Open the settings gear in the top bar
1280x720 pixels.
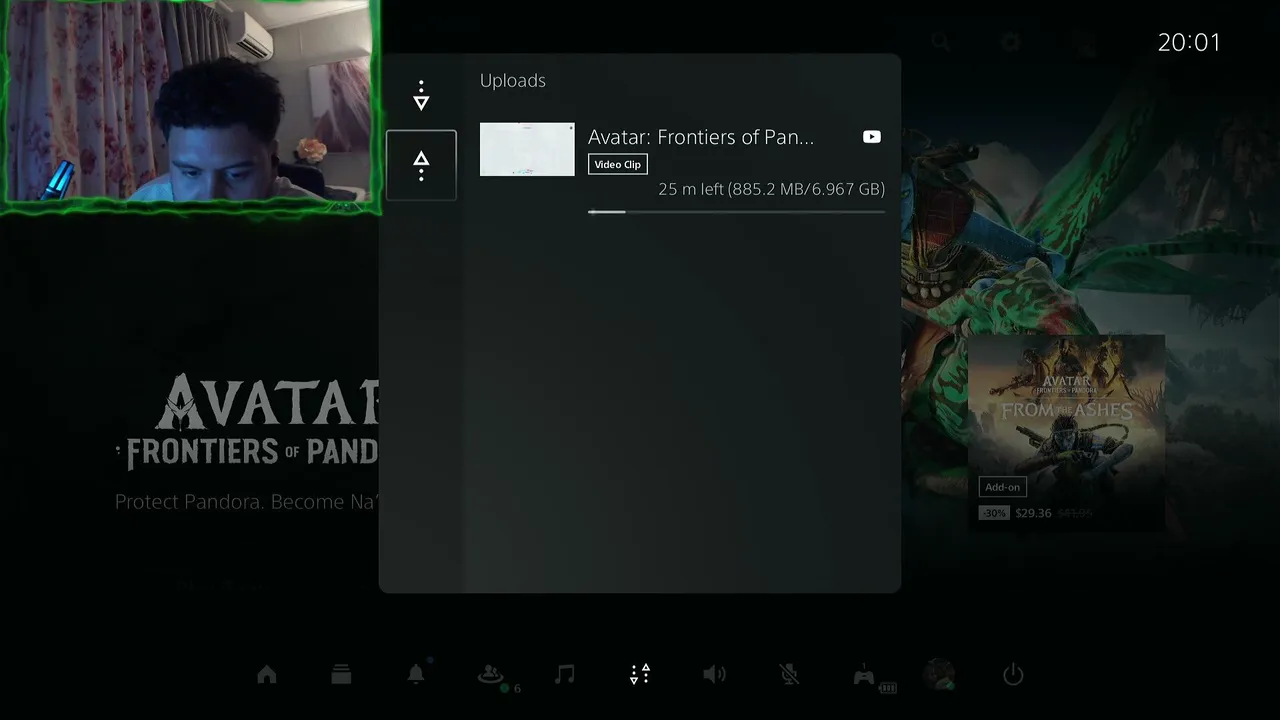(x=1011, y=42)
